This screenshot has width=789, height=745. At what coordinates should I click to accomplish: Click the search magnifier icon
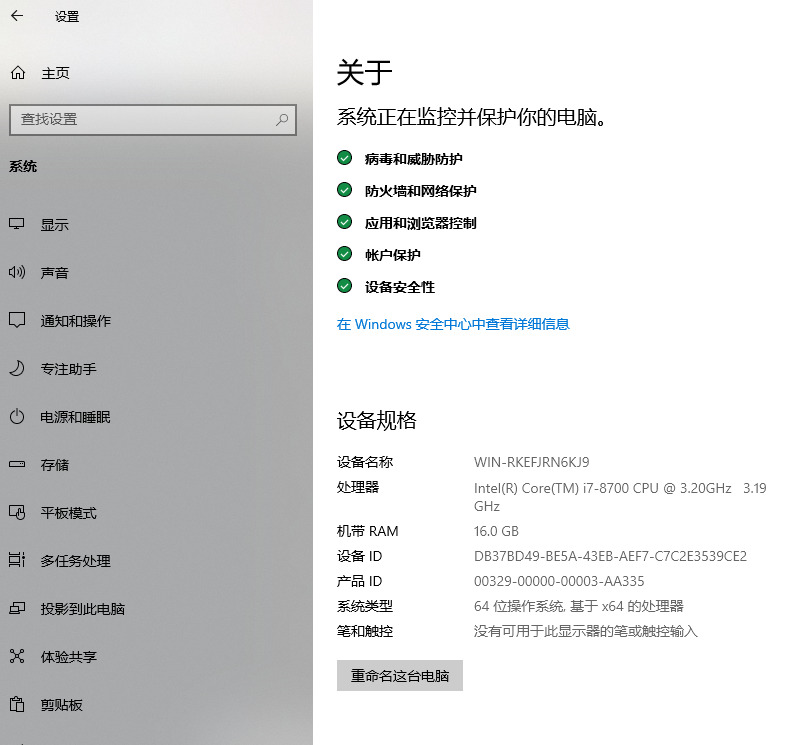click(282, 119)
